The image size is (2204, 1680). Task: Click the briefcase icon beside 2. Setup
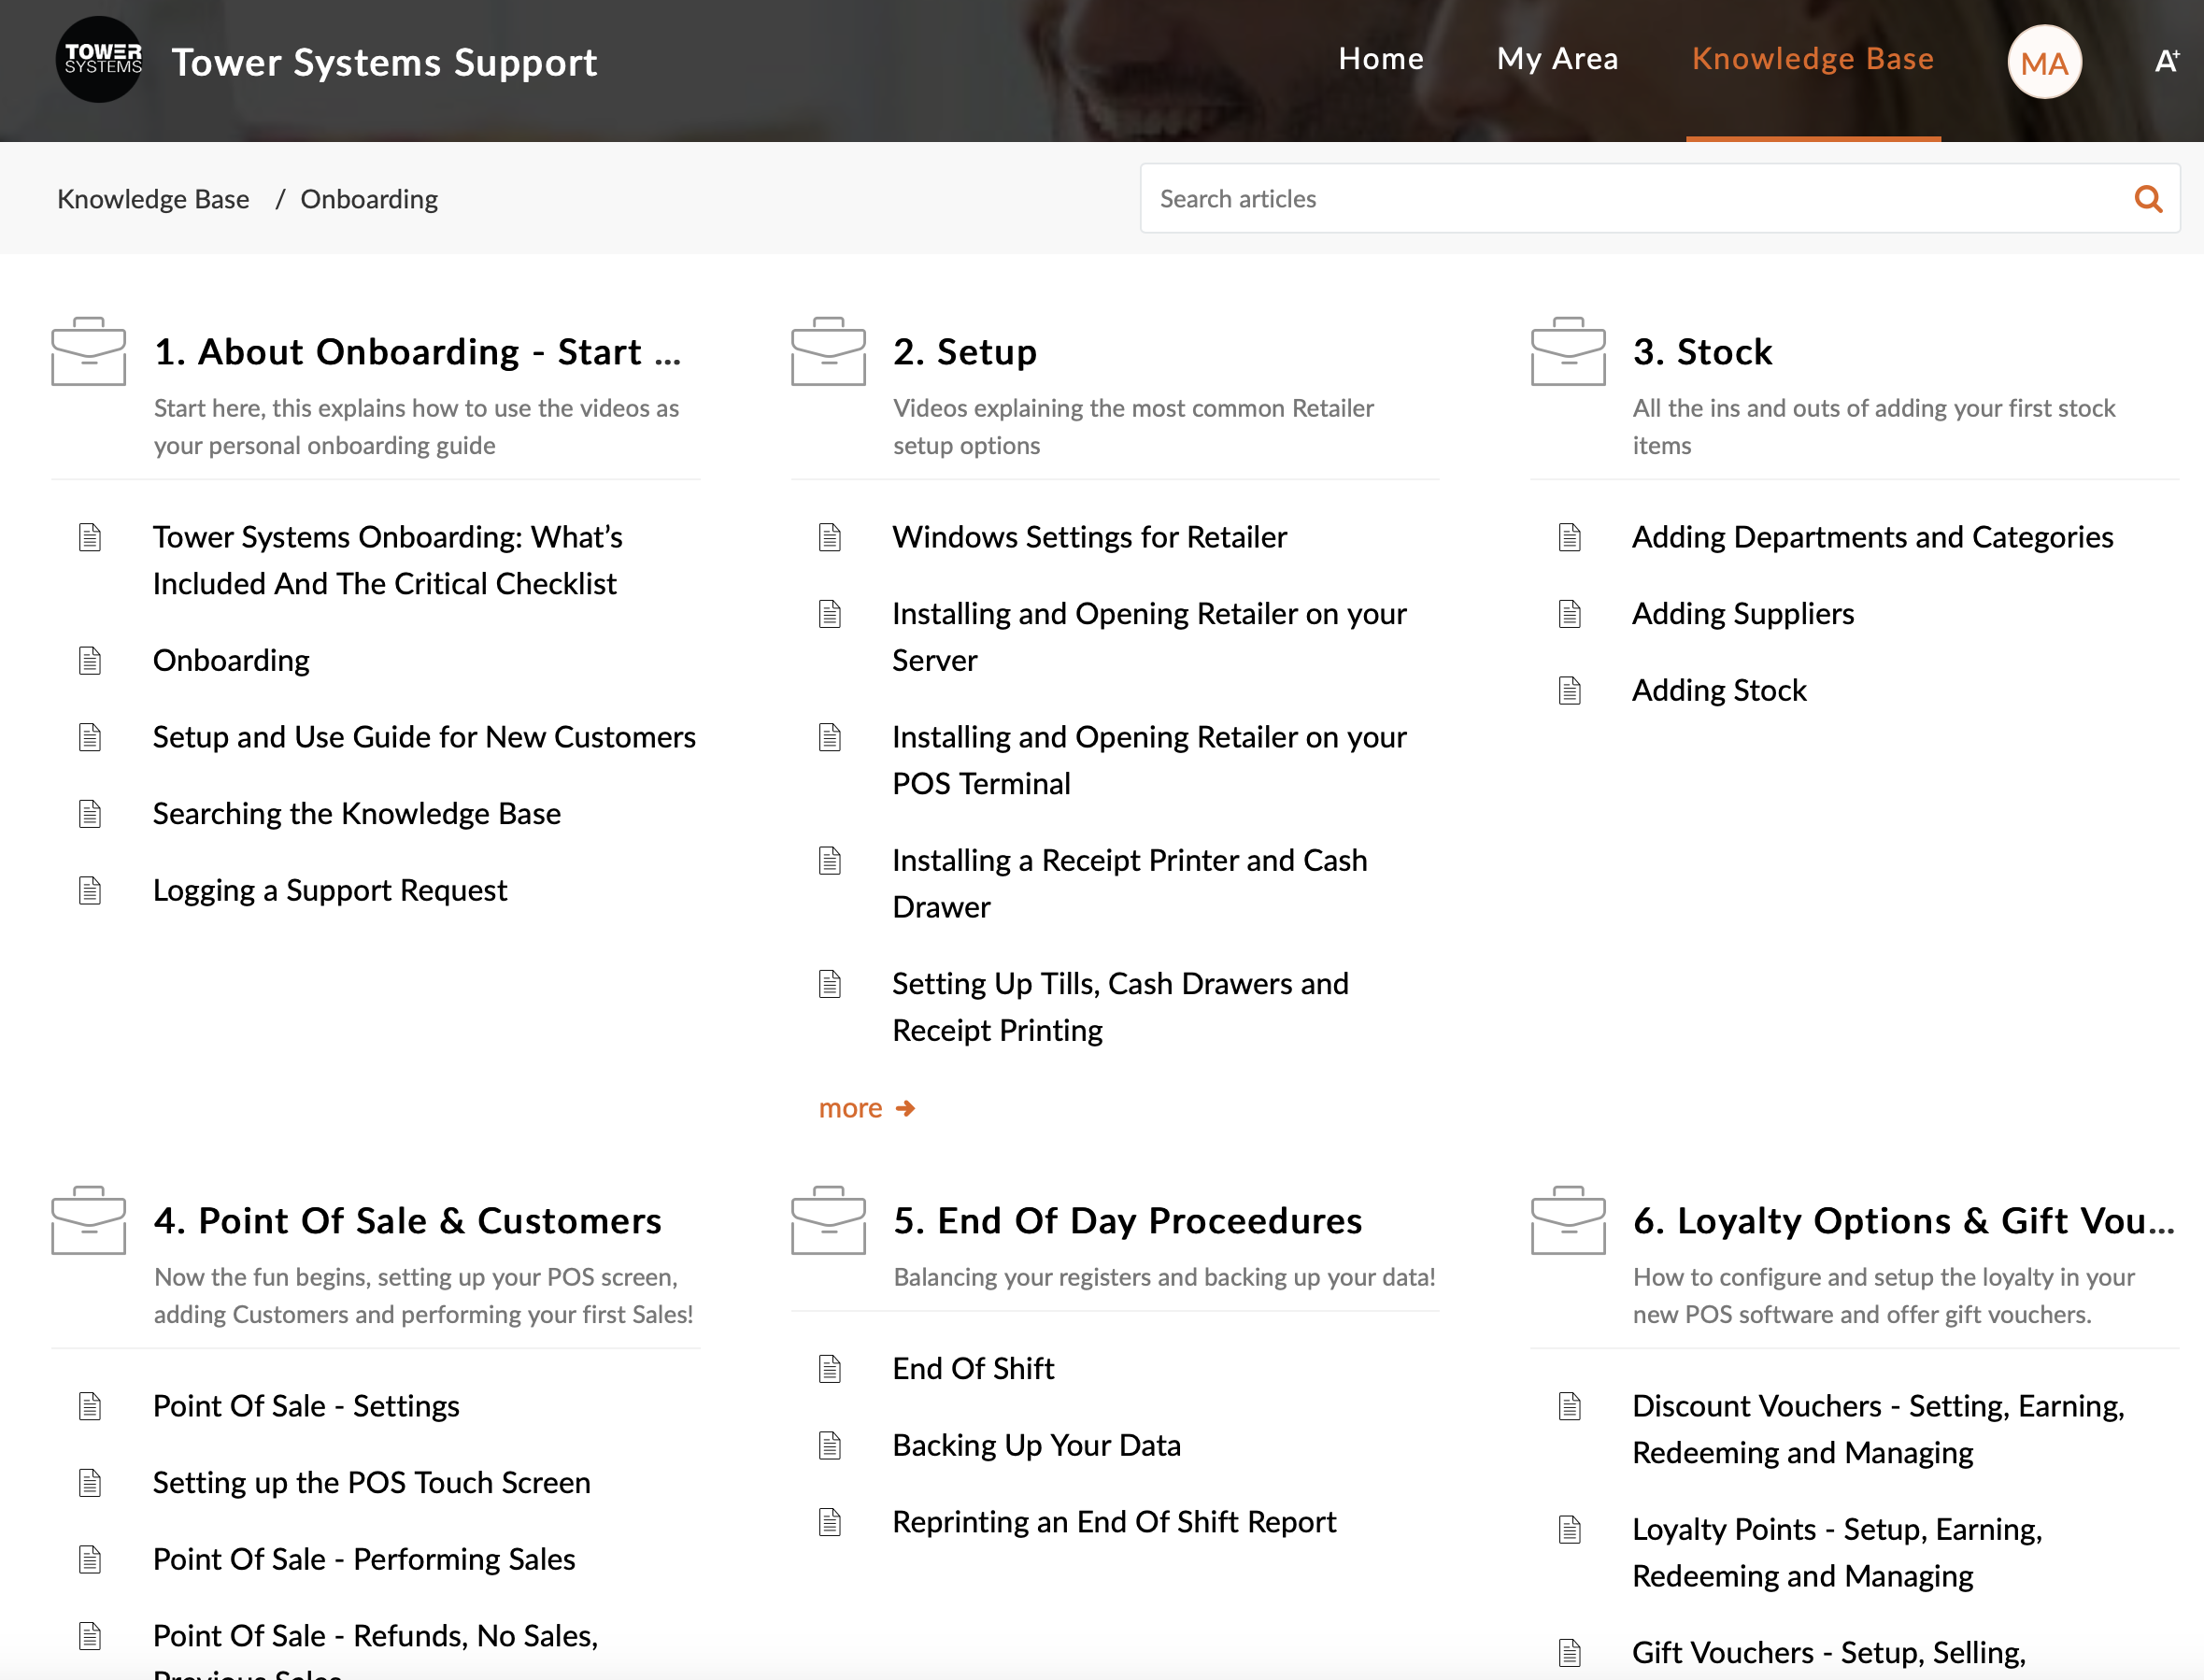(x=828, y=351)
